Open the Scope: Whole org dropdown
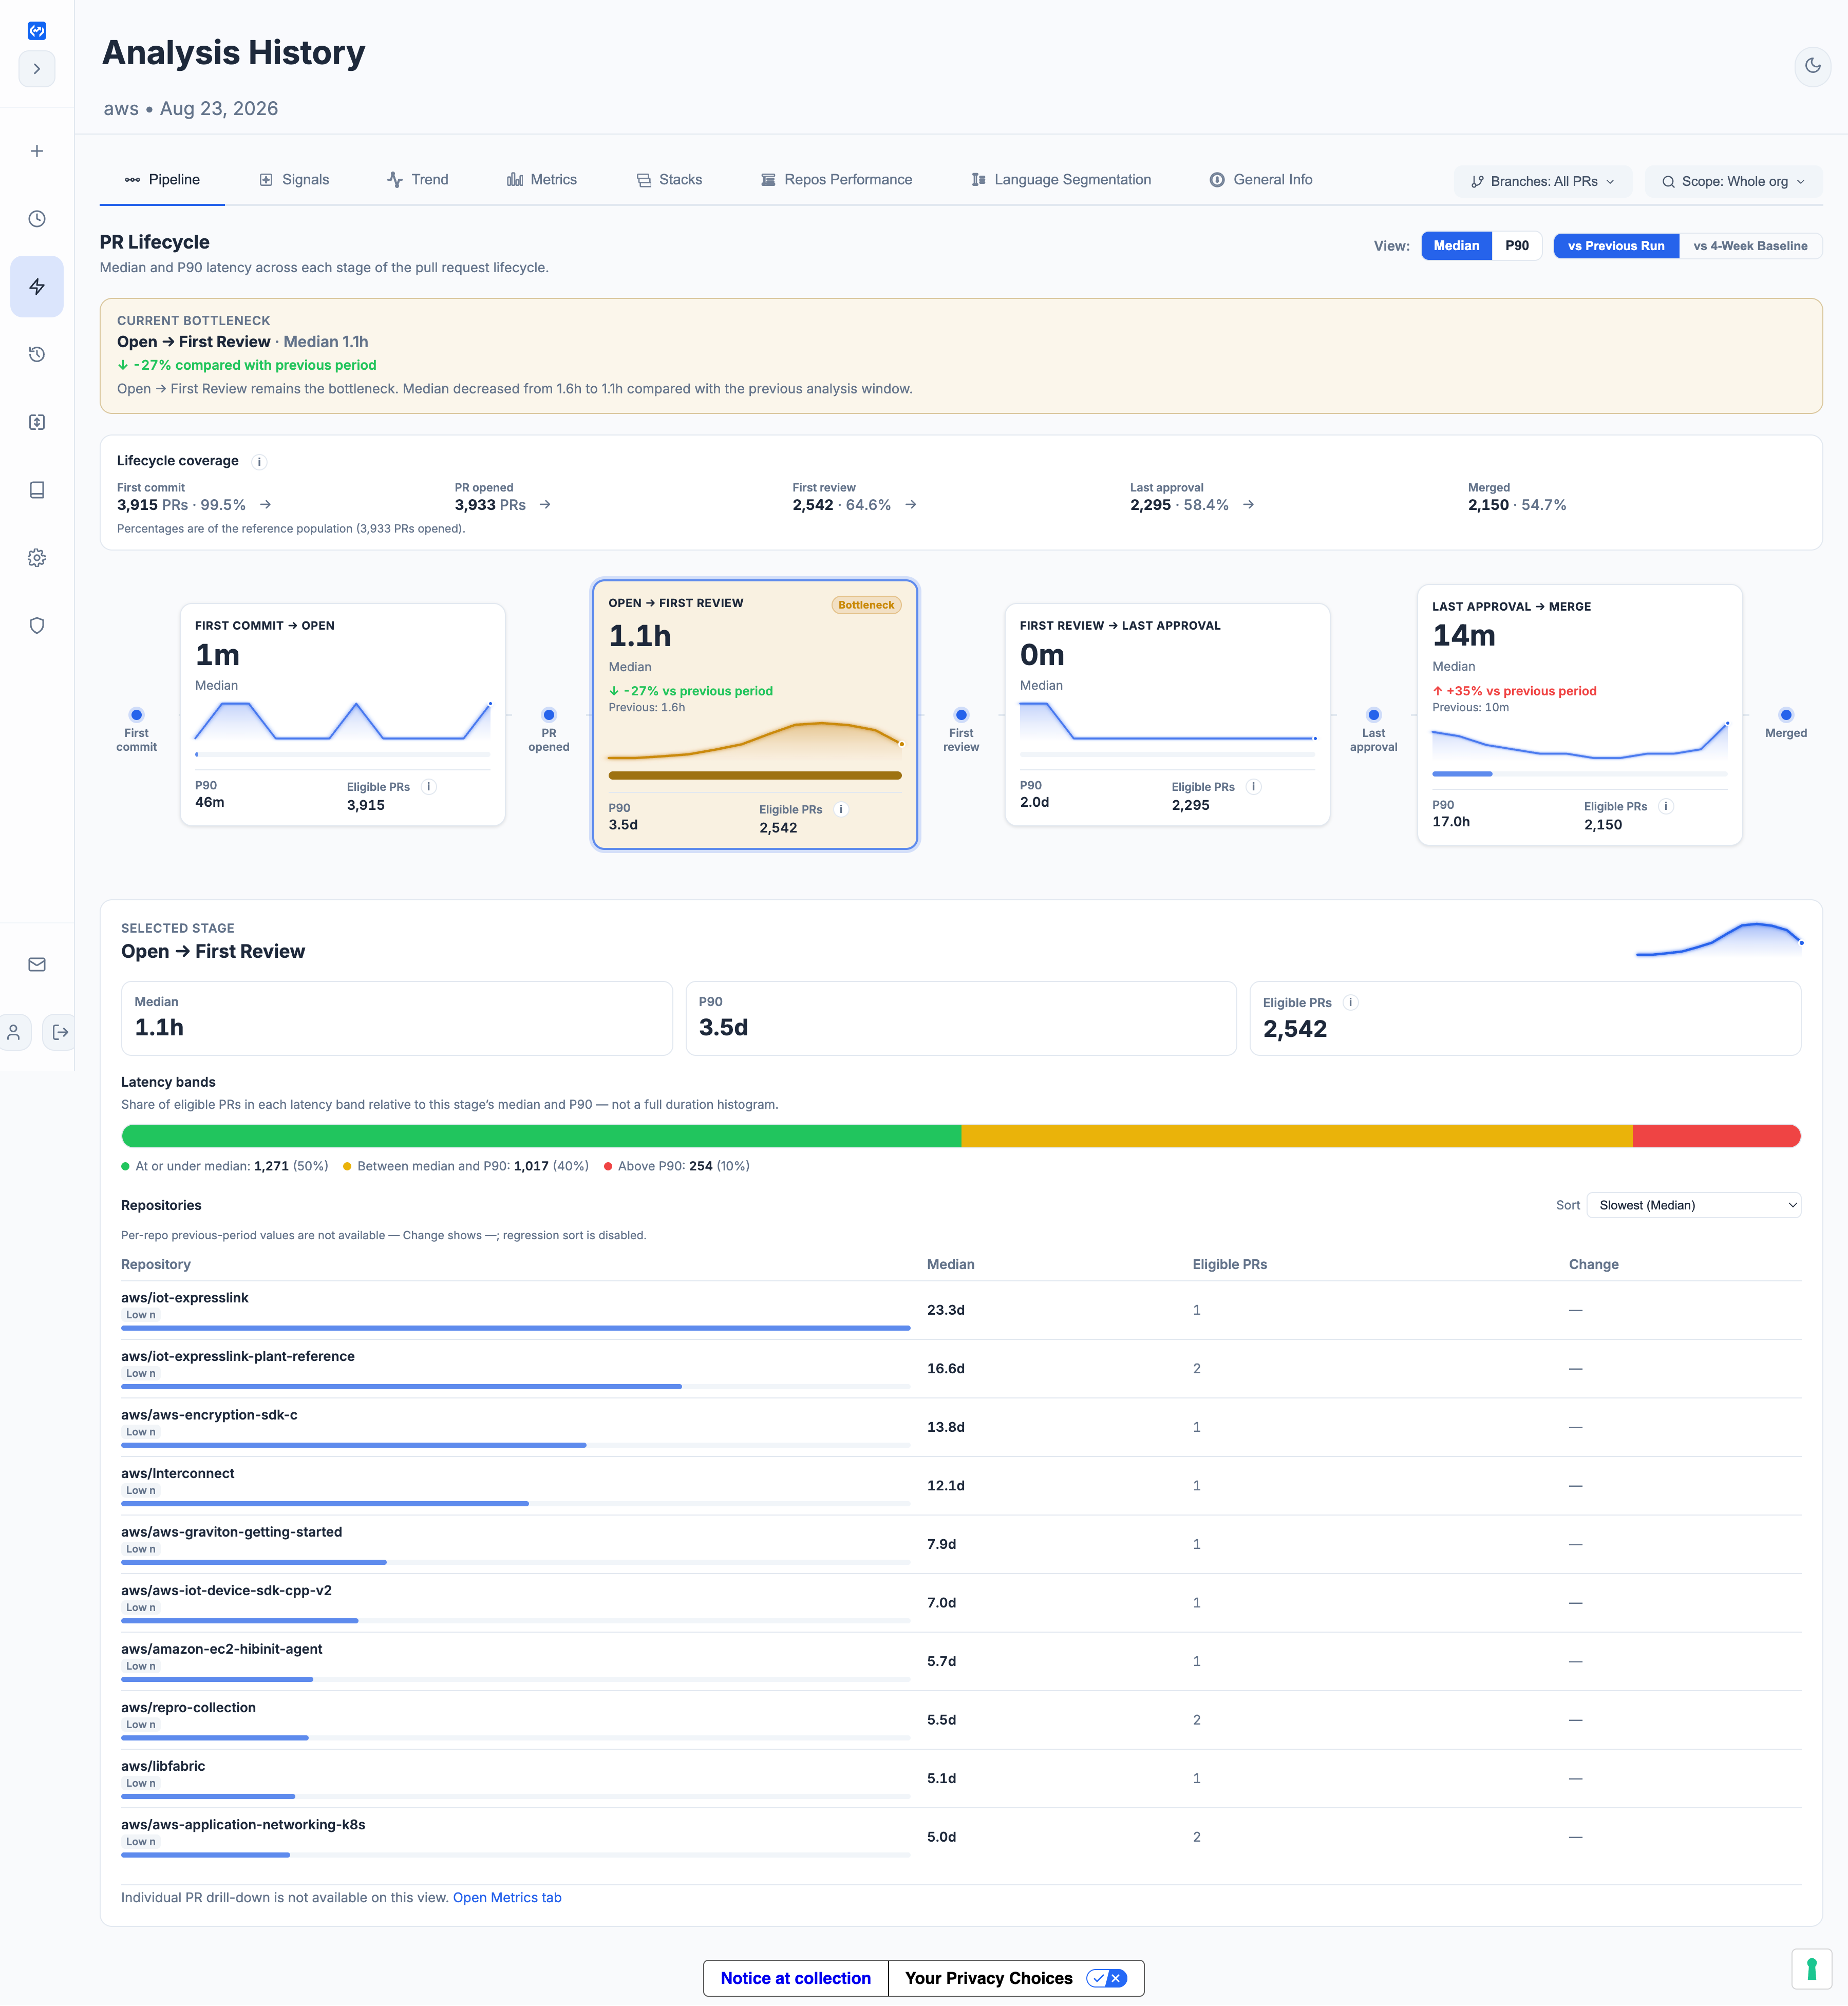Viewport: 1848px width, 2006px height. pyautogui.click(x=1733, y=181)
